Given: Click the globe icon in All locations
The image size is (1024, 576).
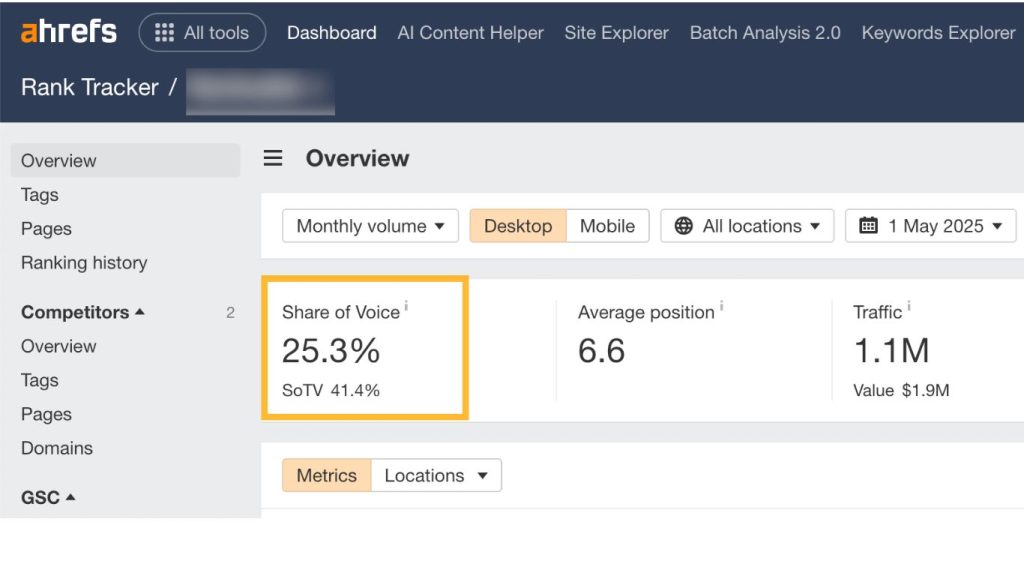Looking at the screenshot, I should coord(683,226).
